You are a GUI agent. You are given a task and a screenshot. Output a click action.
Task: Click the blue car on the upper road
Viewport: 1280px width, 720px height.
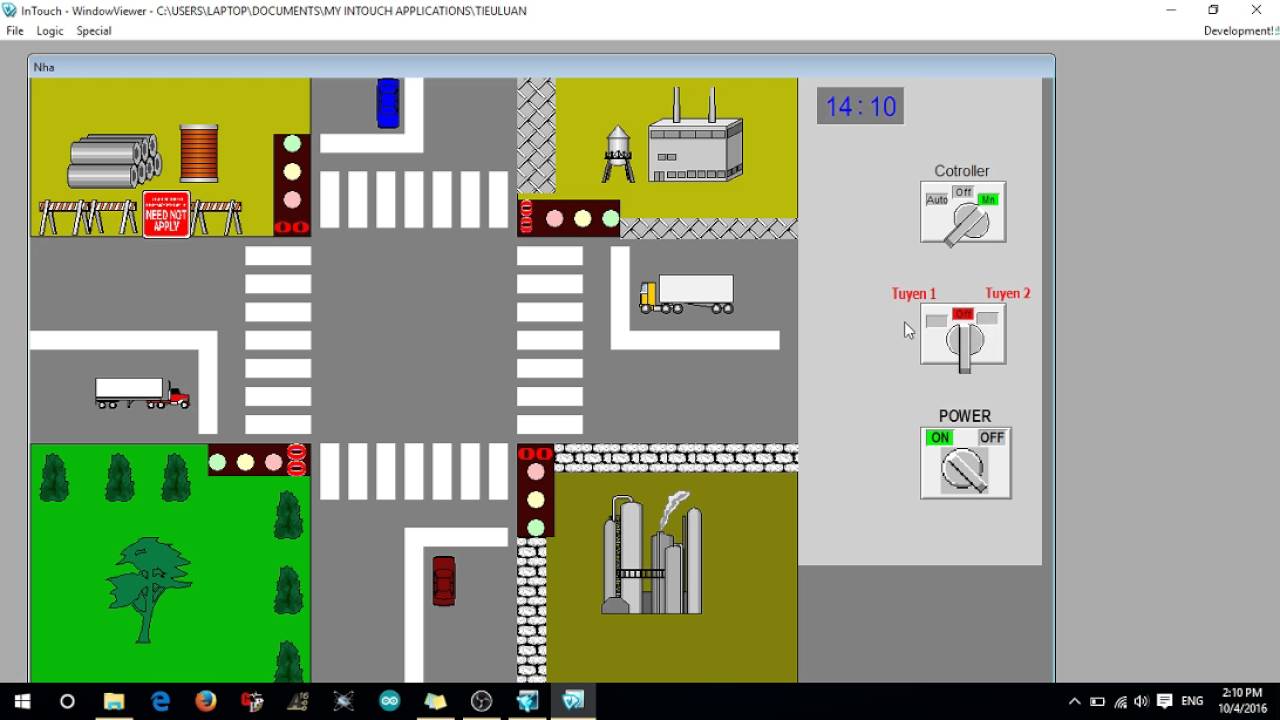tap(388, 103)
